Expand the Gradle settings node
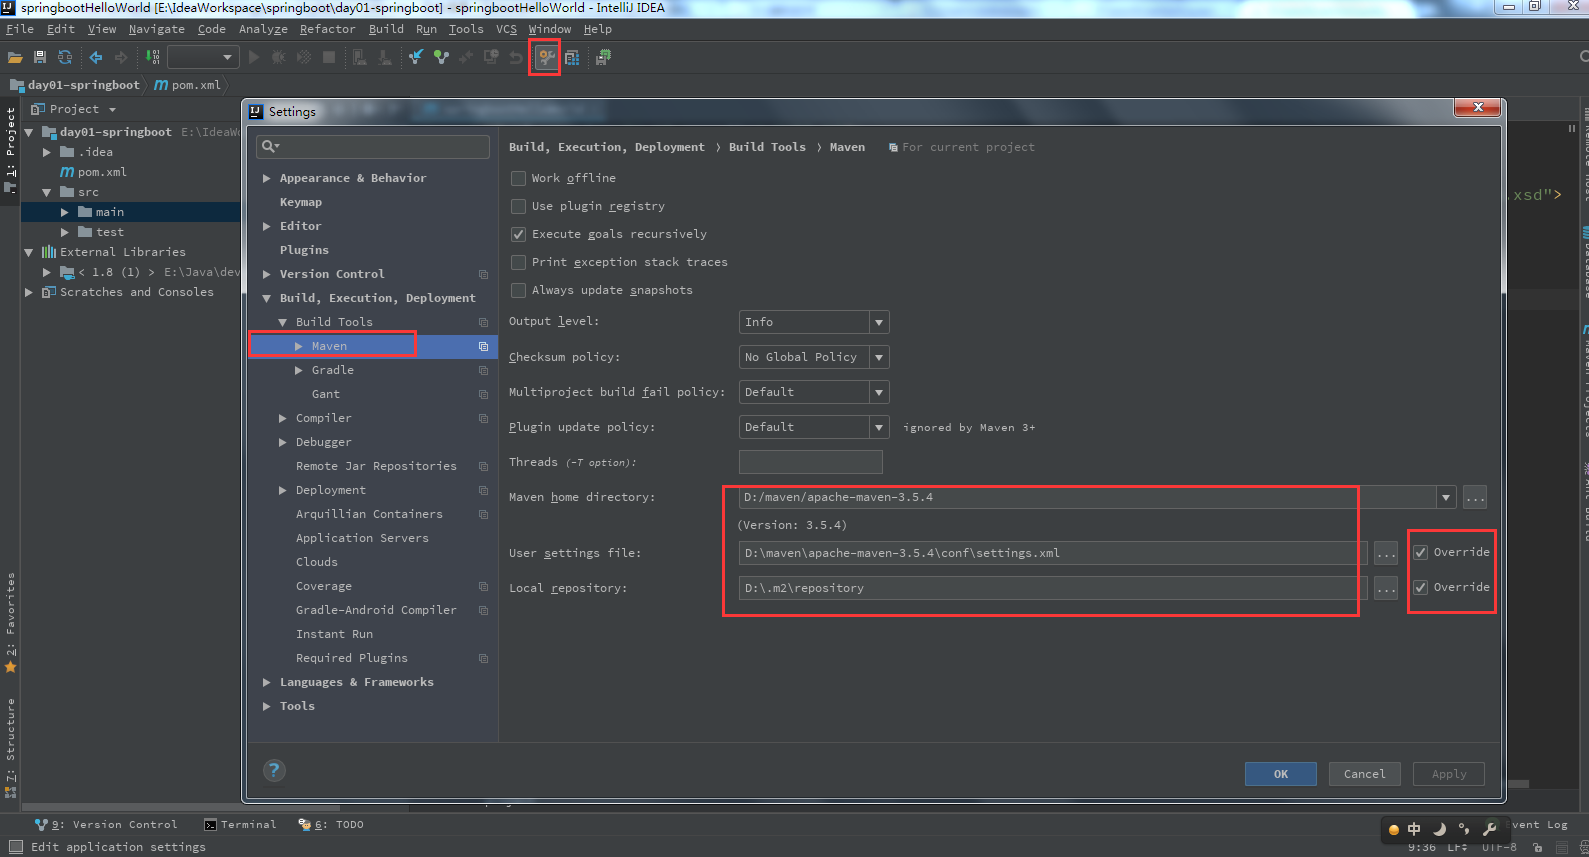 (299, 370)
